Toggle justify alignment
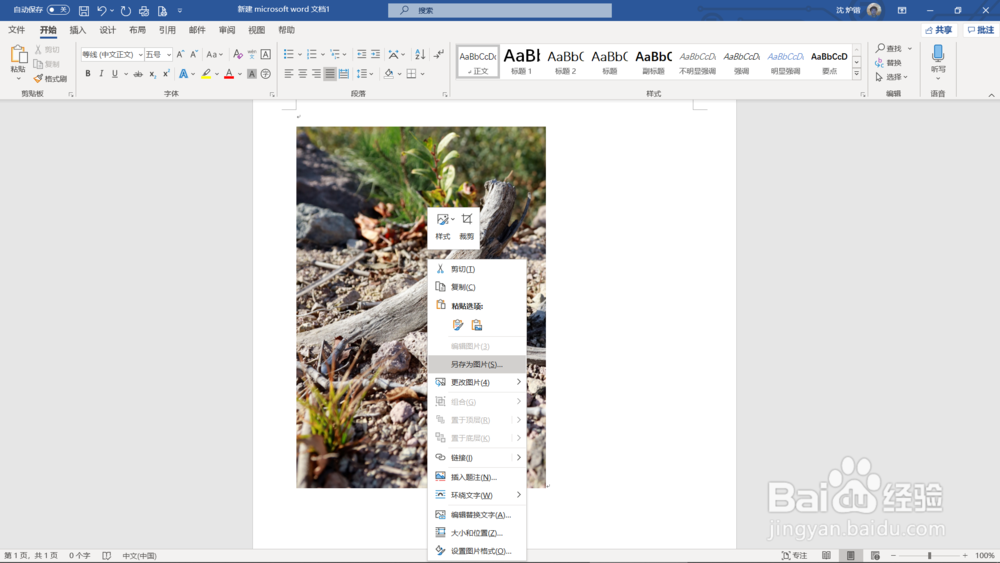The image size is (1000, 563). coord(330,74)
